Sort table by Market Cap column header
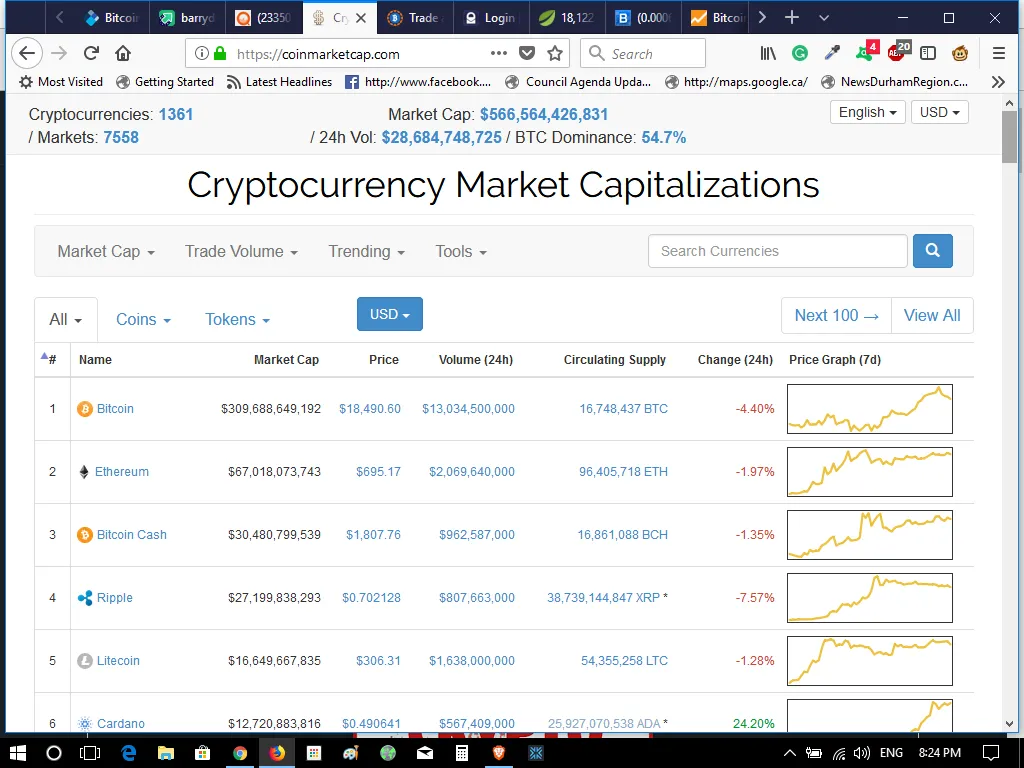1024x768 pixels. (286, 360)
